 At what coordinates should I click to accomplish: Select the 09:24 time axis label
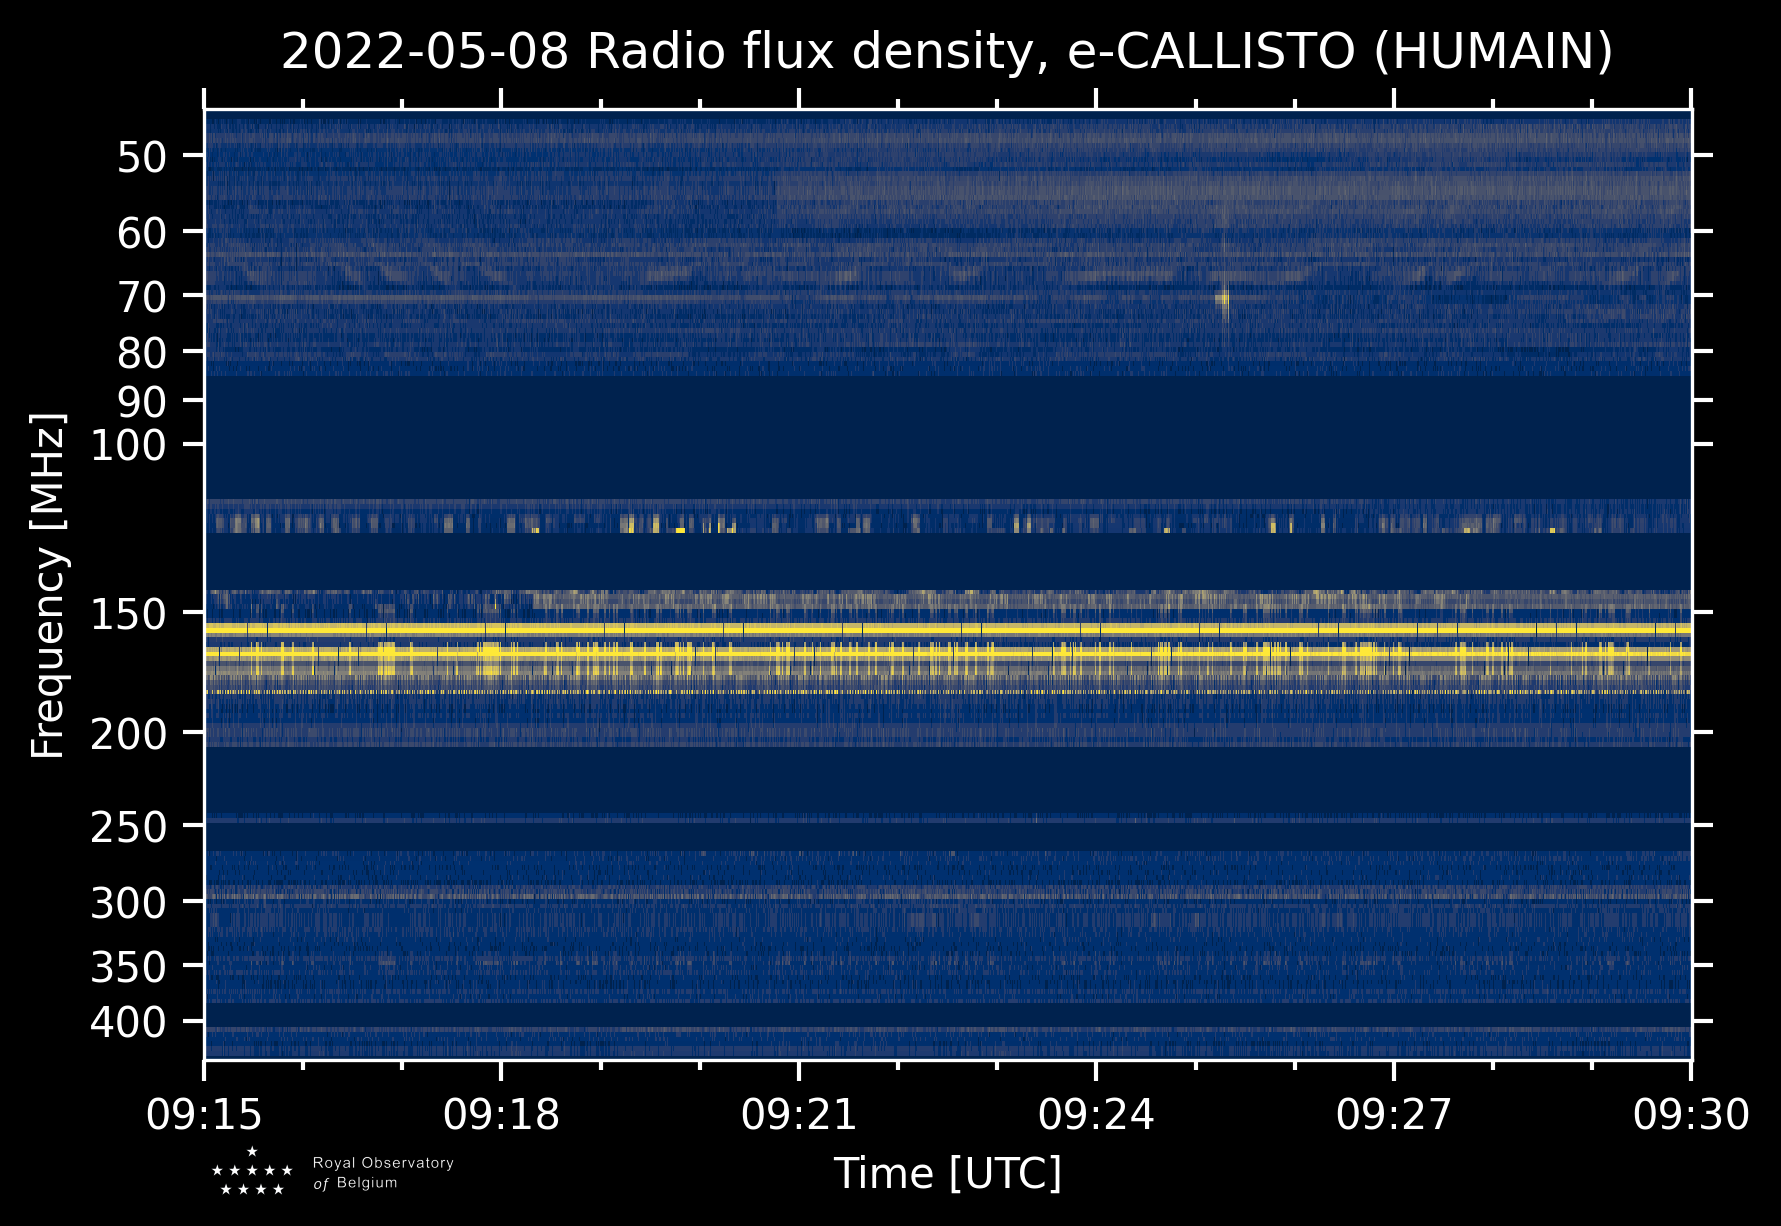pyautogui.click(x=1096, y=1114)
